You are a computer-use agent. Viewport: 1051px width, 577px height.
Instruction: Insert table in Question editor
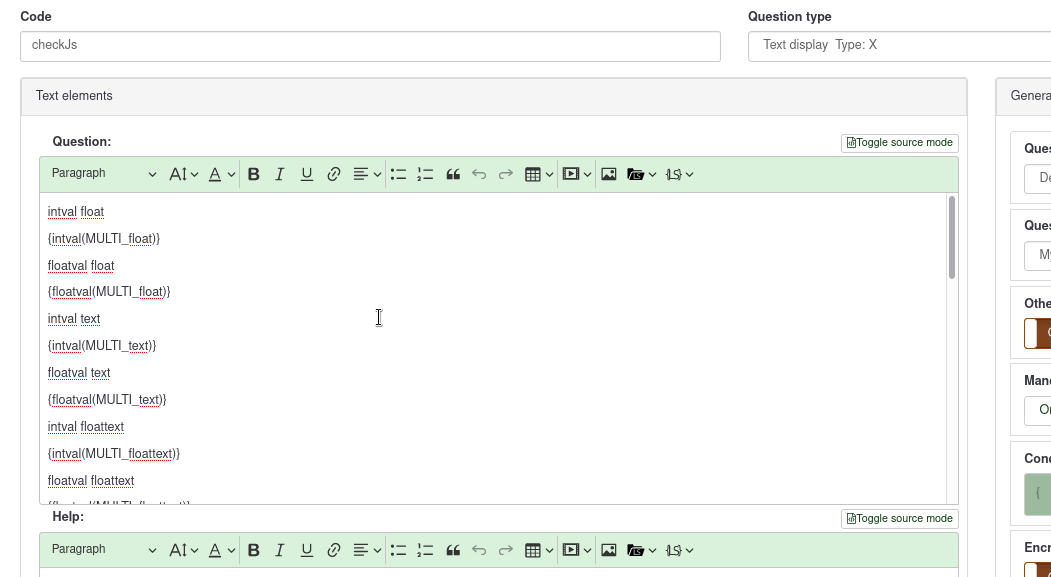[x=539, y=174]
